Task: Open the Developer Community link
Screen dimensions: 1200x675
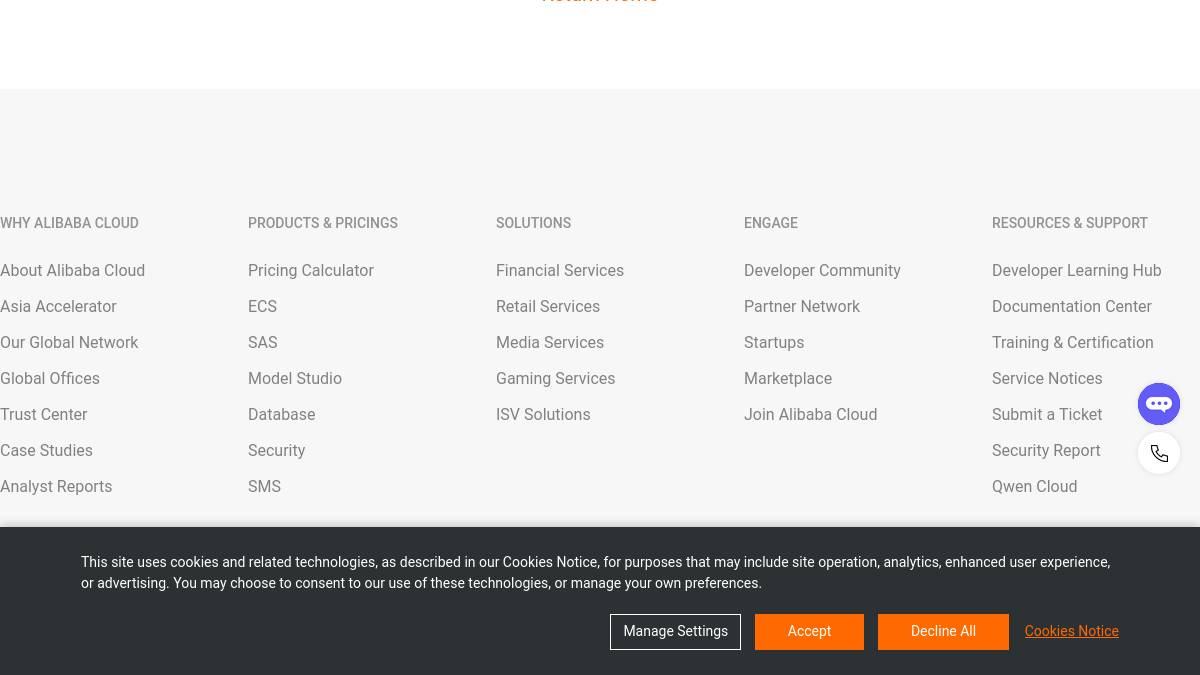Action: (822, 270)
